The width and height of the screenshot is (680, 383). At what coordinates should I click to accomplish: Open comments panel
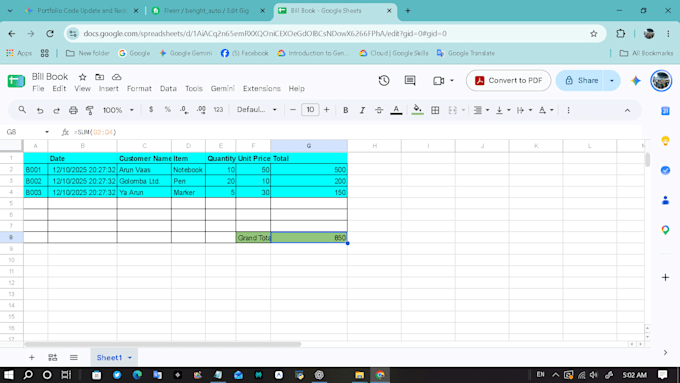pyautogui.click(x=410, y=80)
